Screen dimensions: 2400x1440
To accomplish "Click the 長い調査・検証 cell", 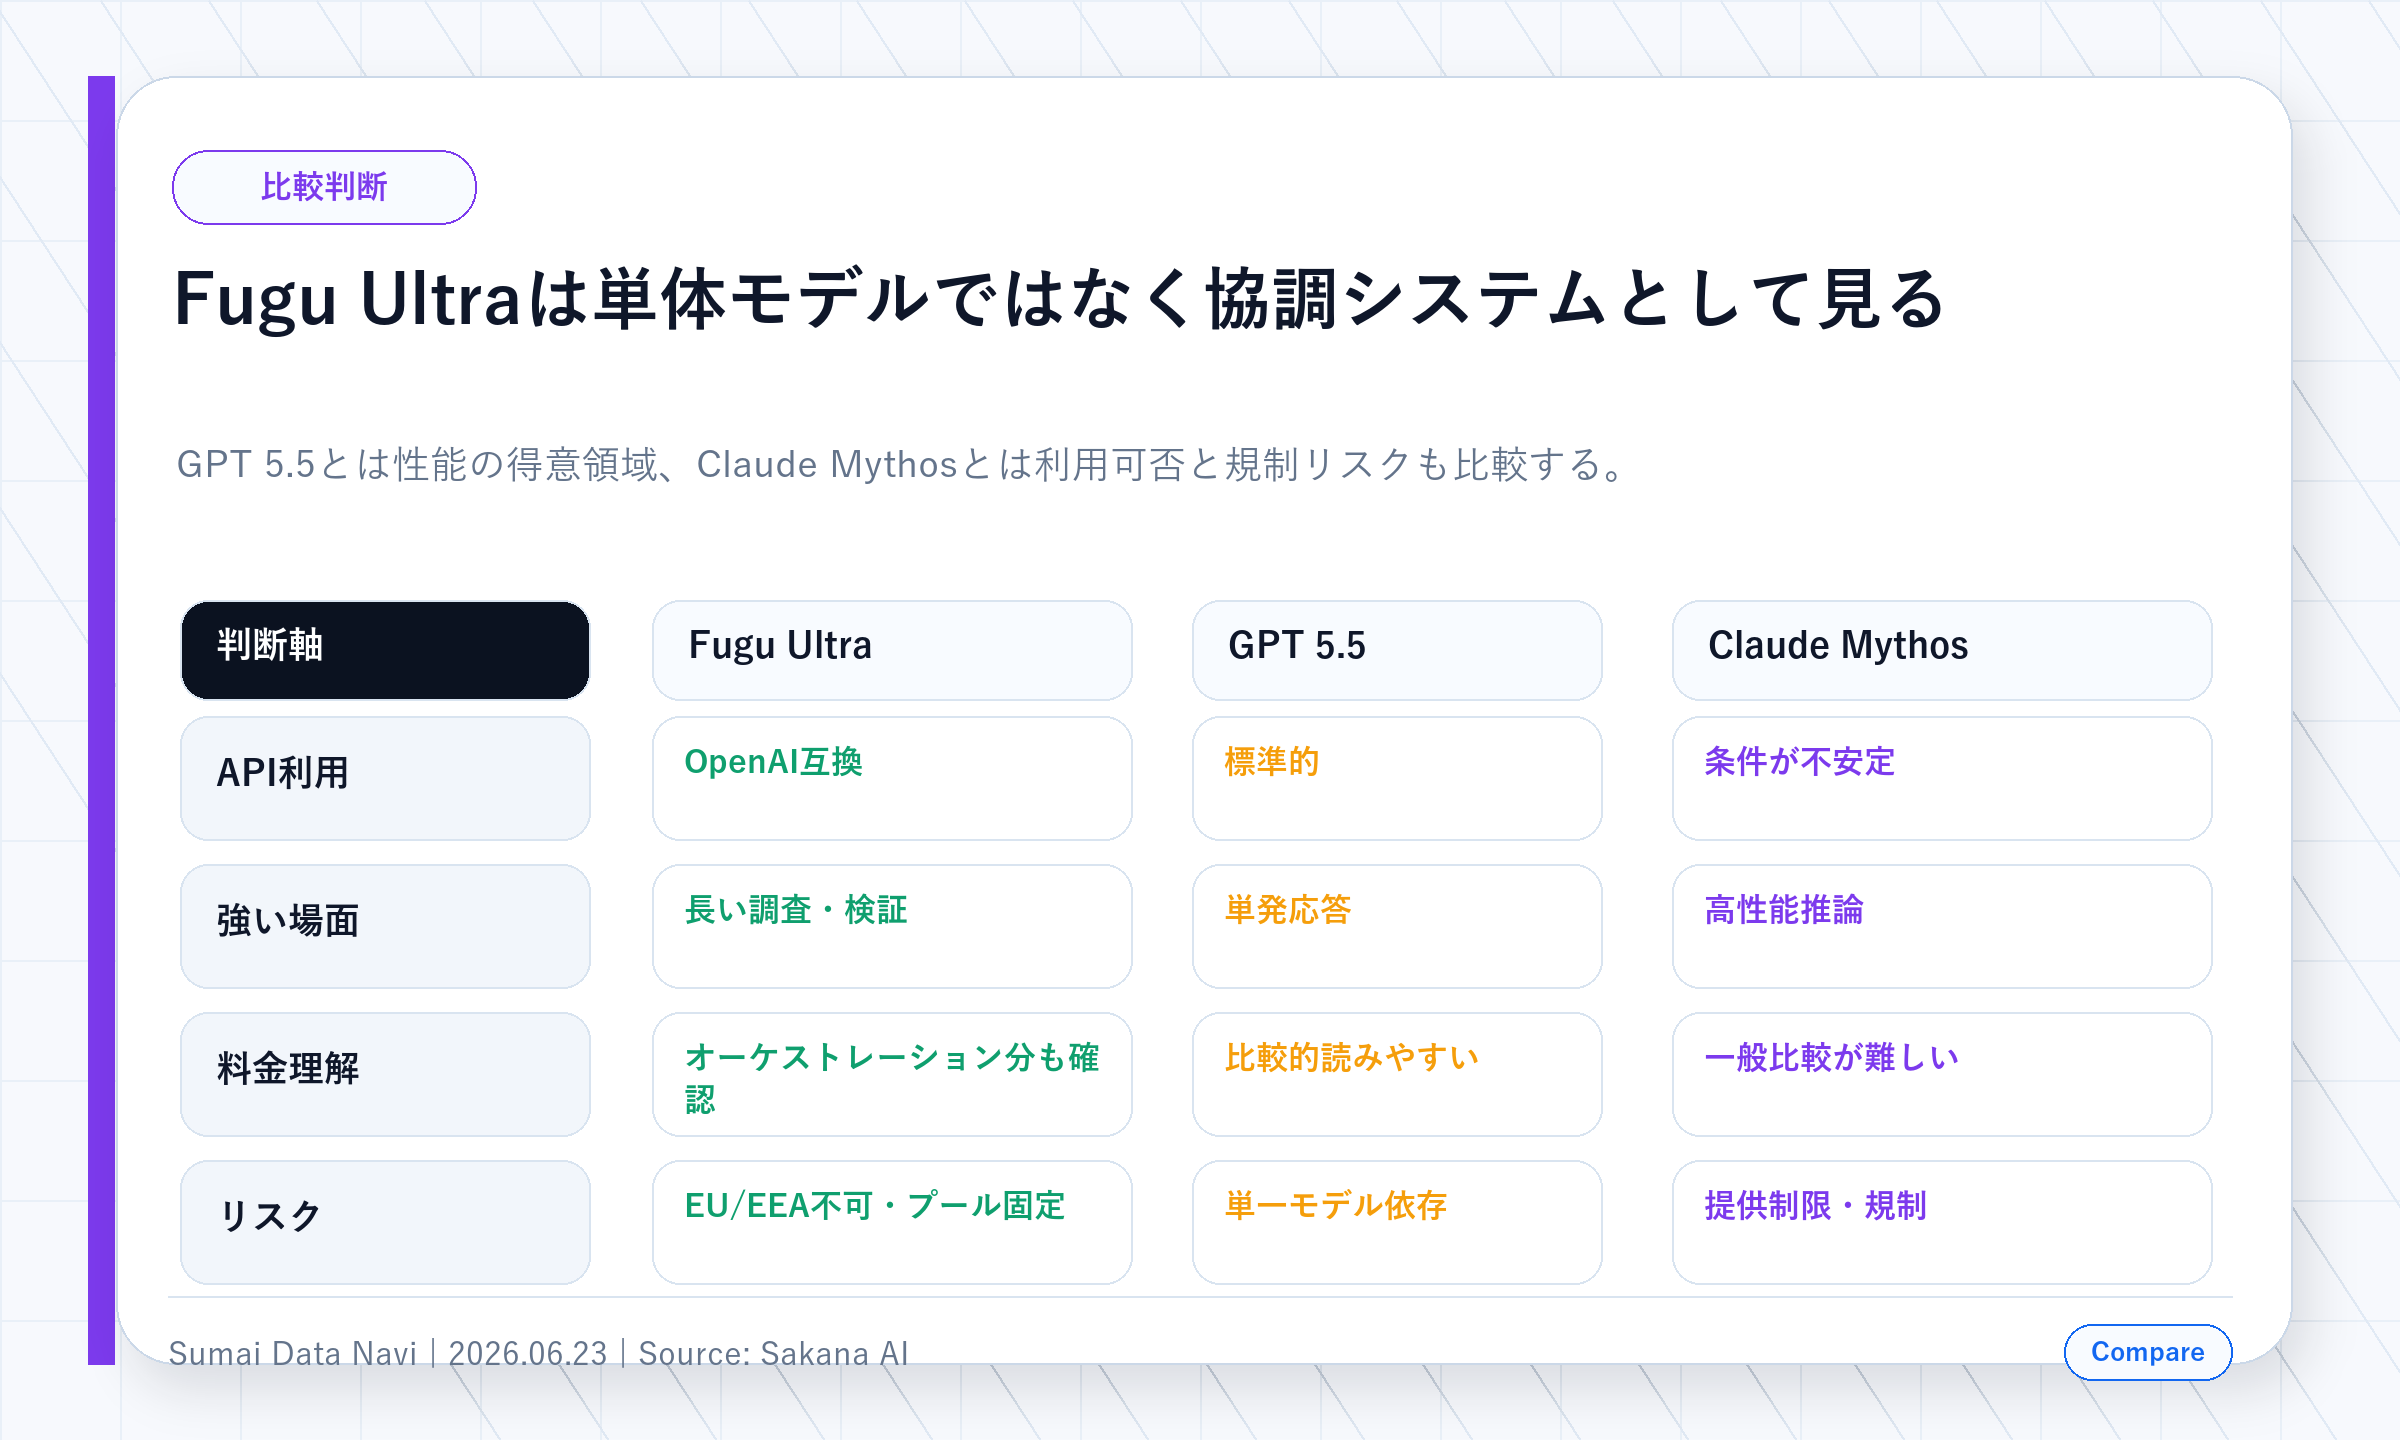I will [x=892, y=926].
